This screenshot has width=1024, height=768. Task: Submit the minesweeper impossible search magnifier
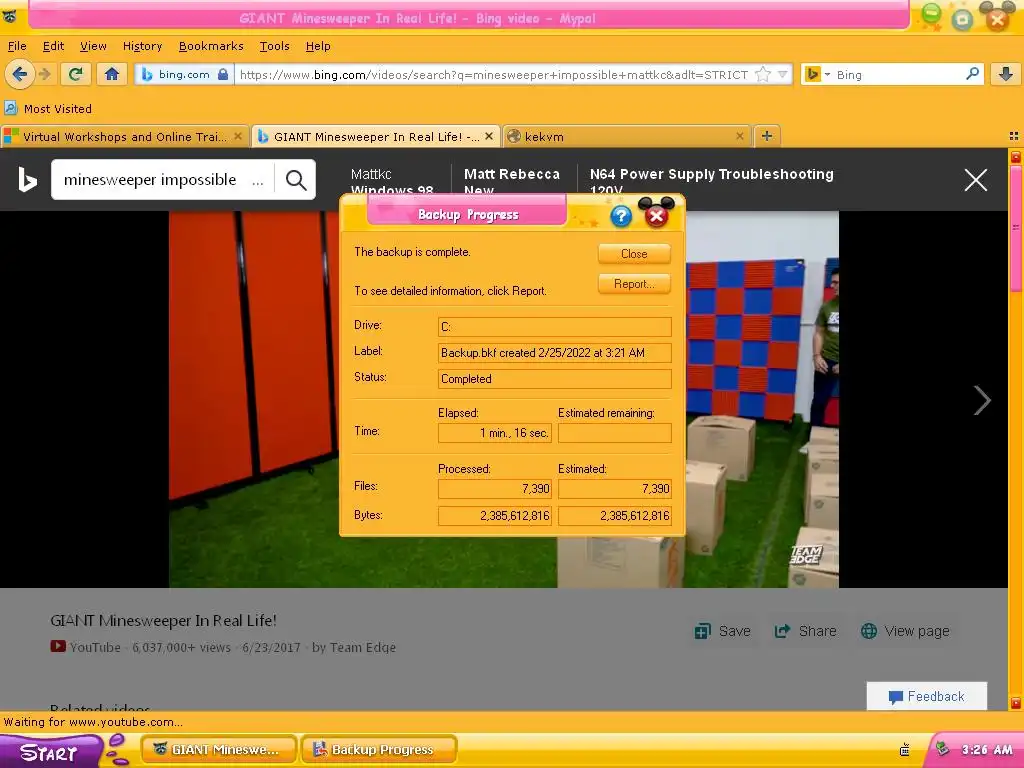click(296, 180)
